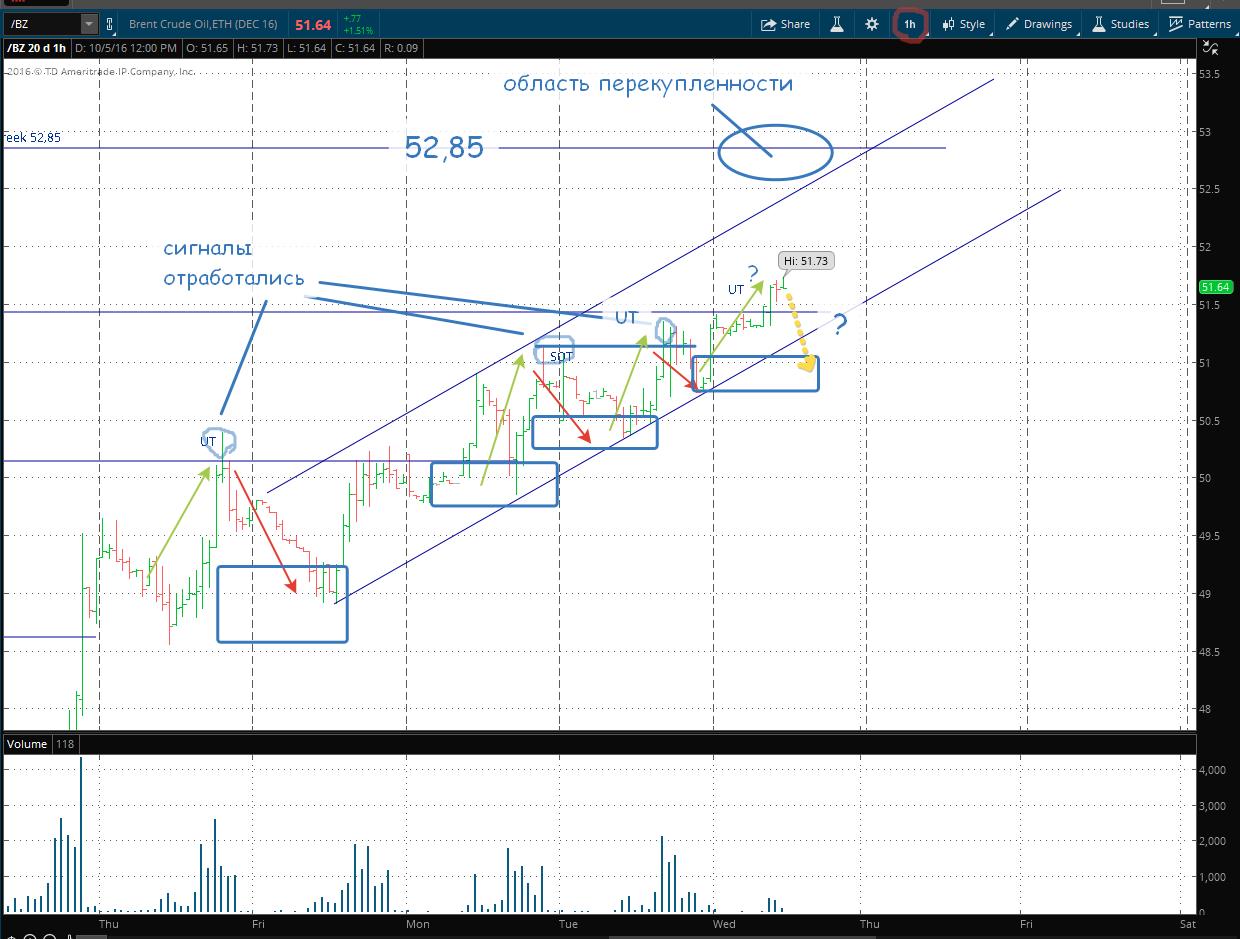The image size is (1240, 939).
Task: Click the Volume study label
Action: tap(26, 744)
